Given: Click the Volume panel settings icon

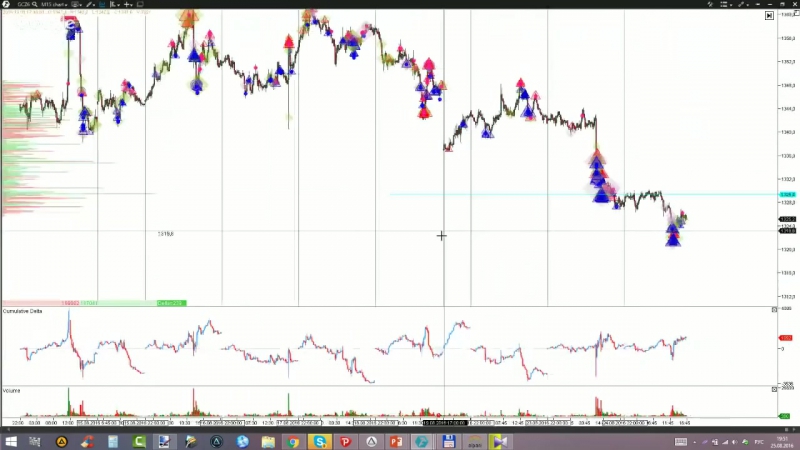Looking at the screenshot, I should (774, 389).
